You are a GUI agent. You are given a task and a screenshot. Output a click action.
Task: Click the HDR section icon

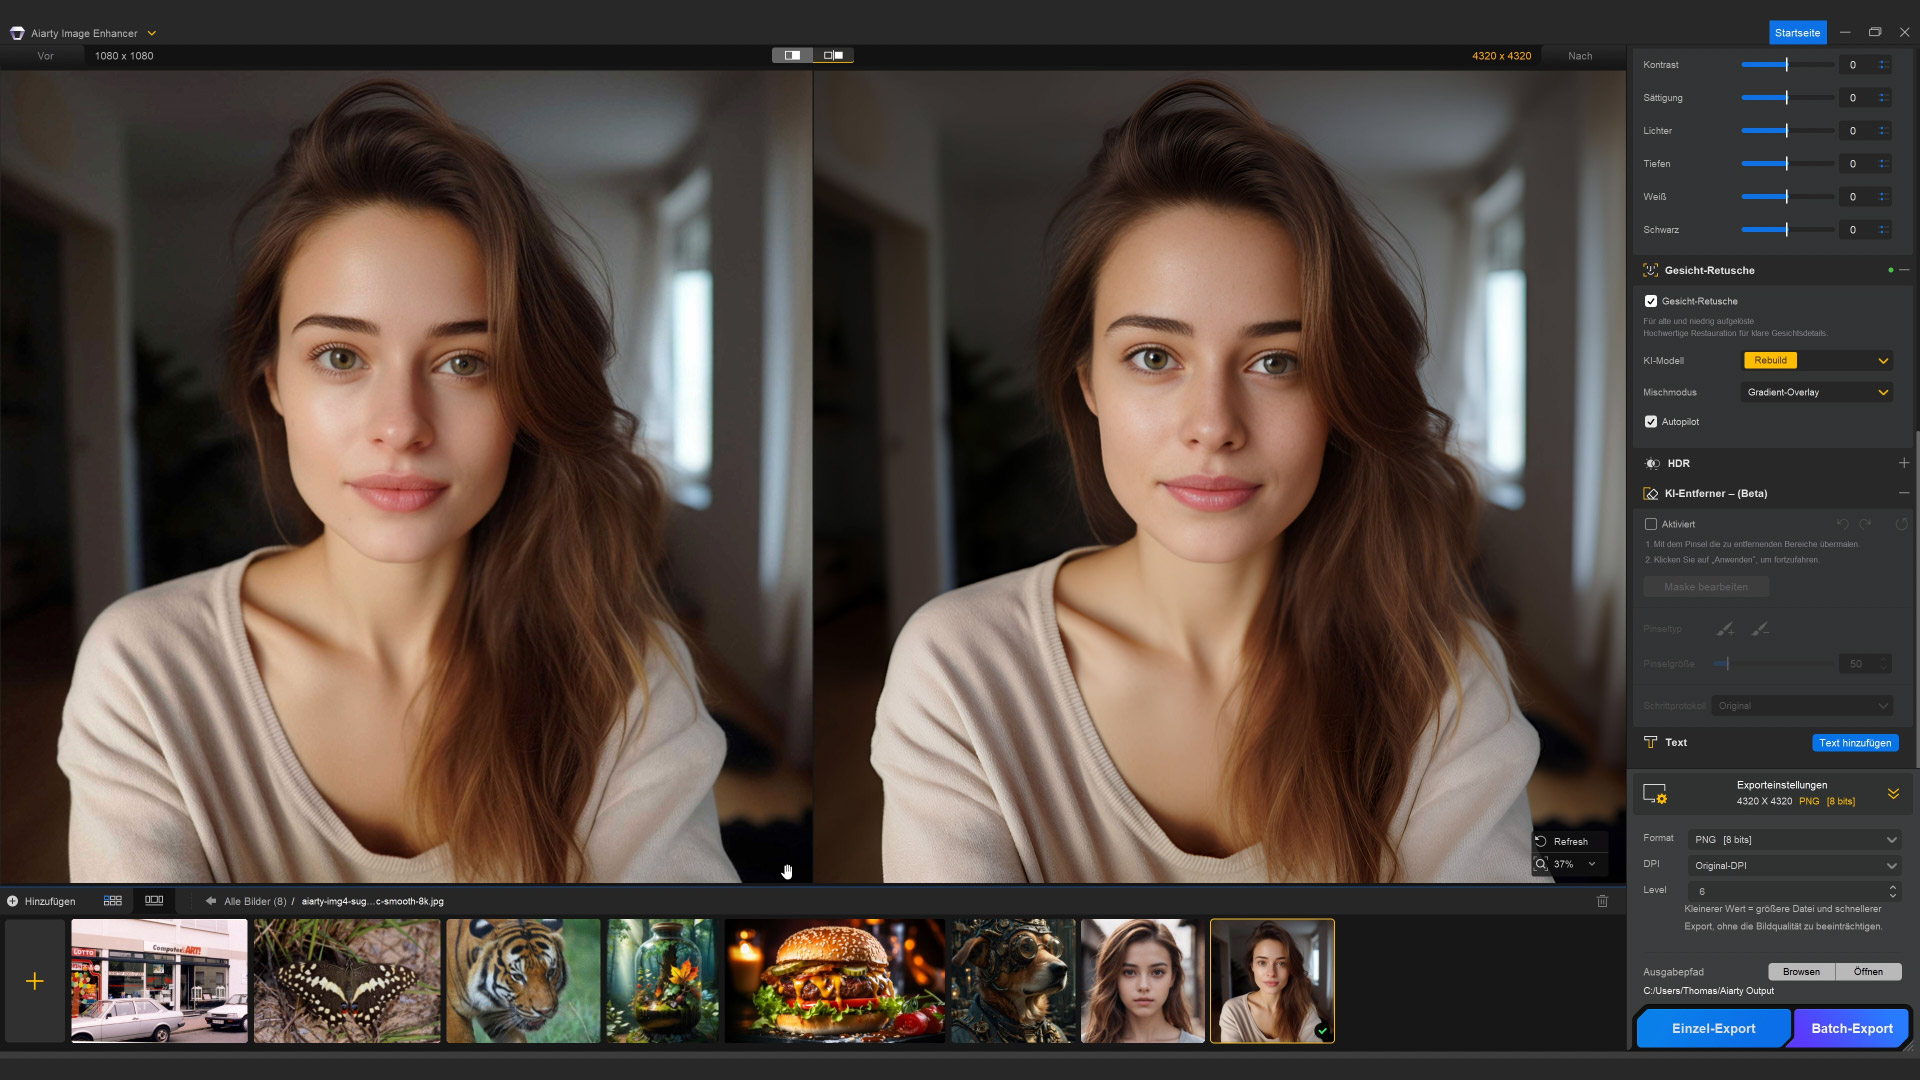1652,464
